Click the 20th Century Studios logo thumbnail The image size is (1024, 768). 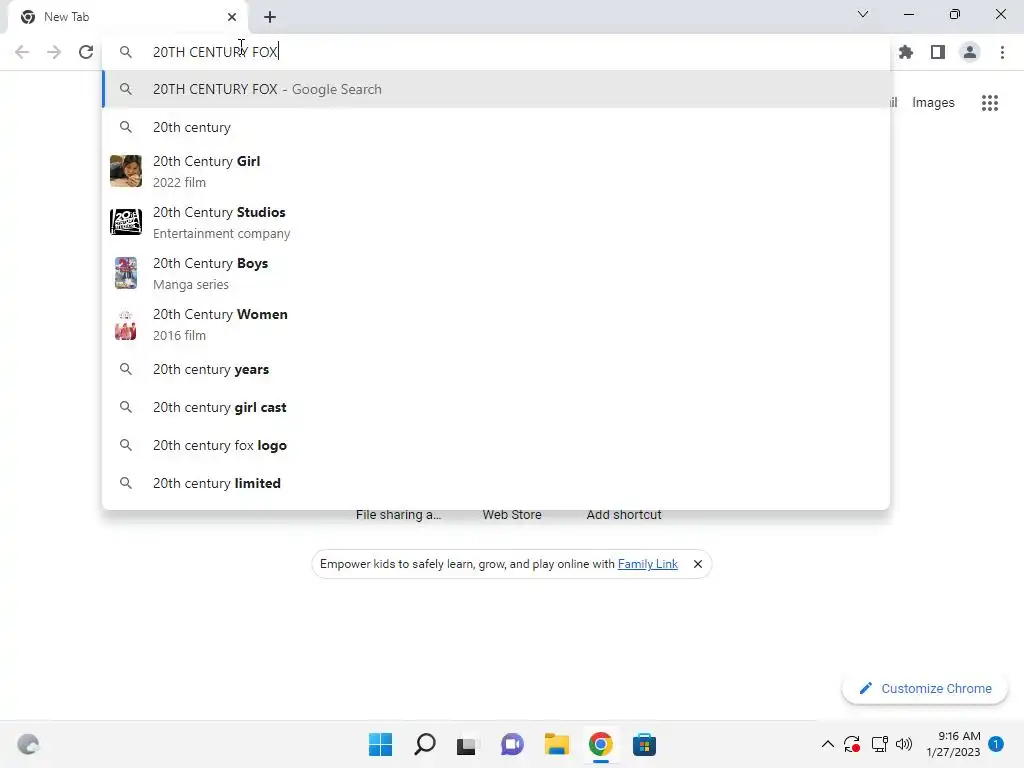[x=125, y=222]
